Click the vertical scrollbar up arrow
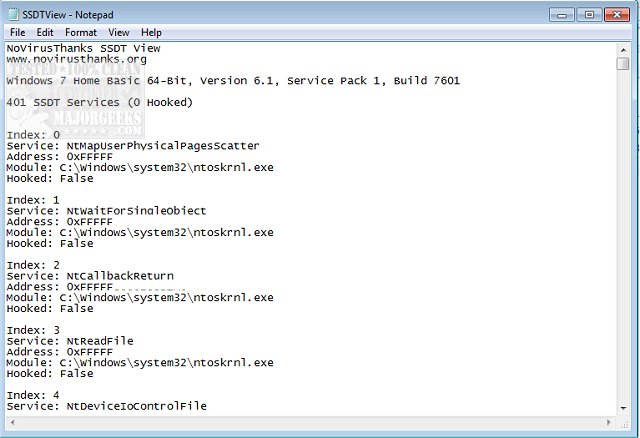 coord(623,50)
